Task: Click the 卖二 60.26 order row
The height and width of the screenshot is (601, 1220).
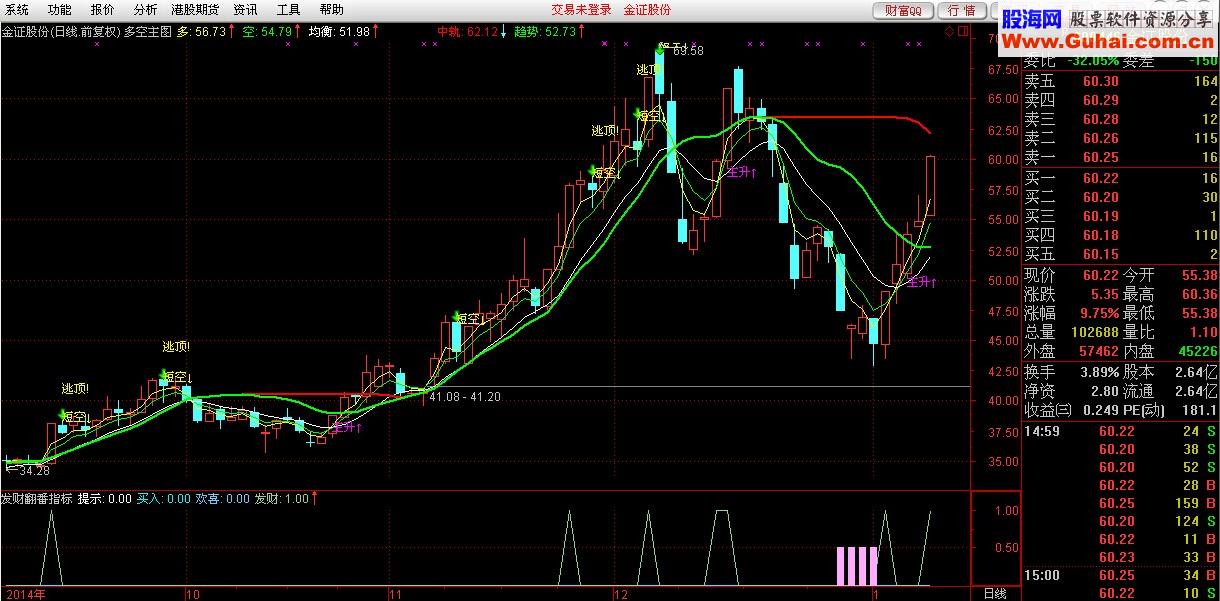Action: coord(1121,138)
